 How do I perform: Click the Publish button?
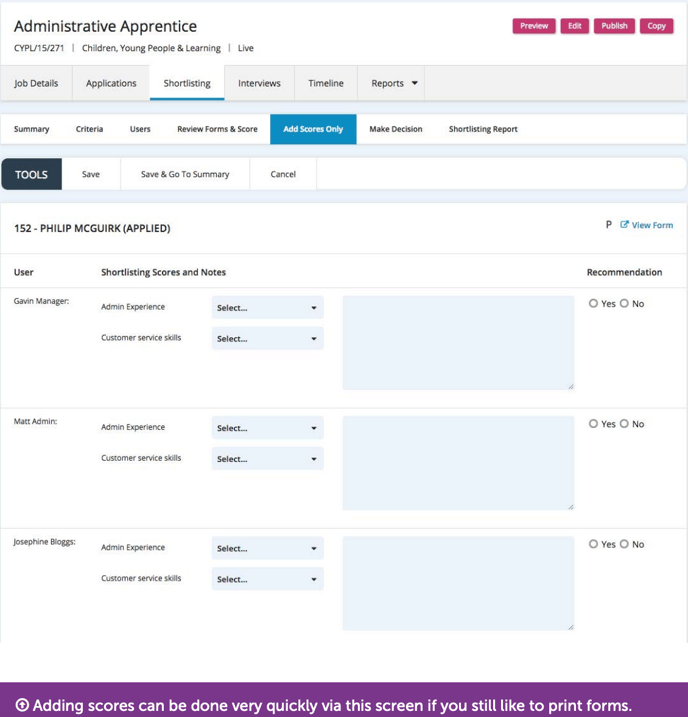pyautogui.click(x=614, y=26)
